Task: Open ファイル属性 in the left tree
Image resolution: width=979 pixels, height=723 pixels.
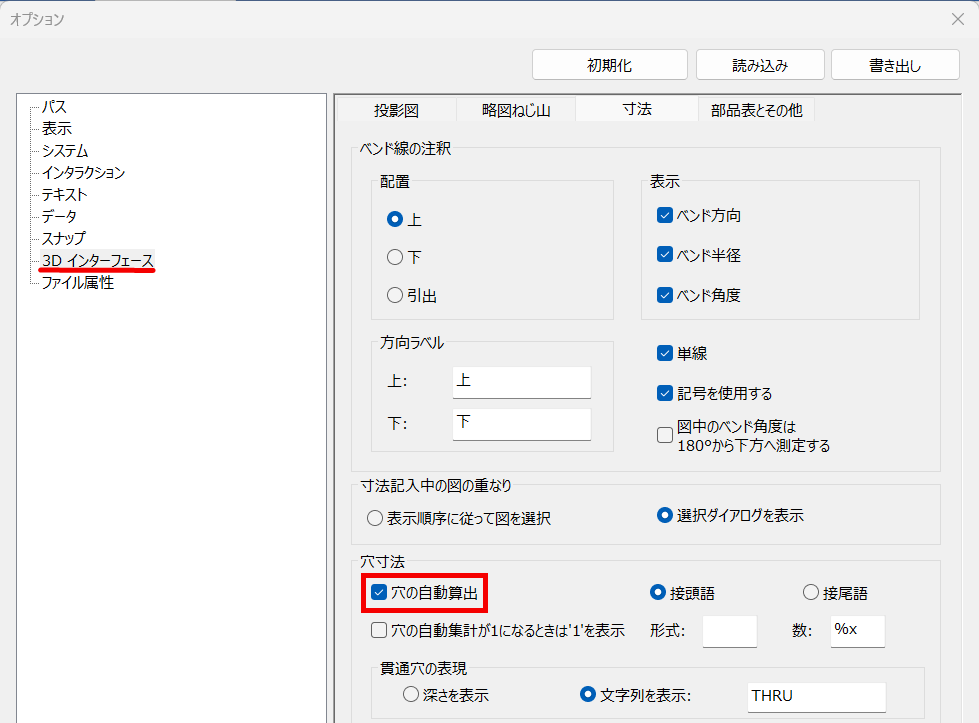Action: coord(77,283)
